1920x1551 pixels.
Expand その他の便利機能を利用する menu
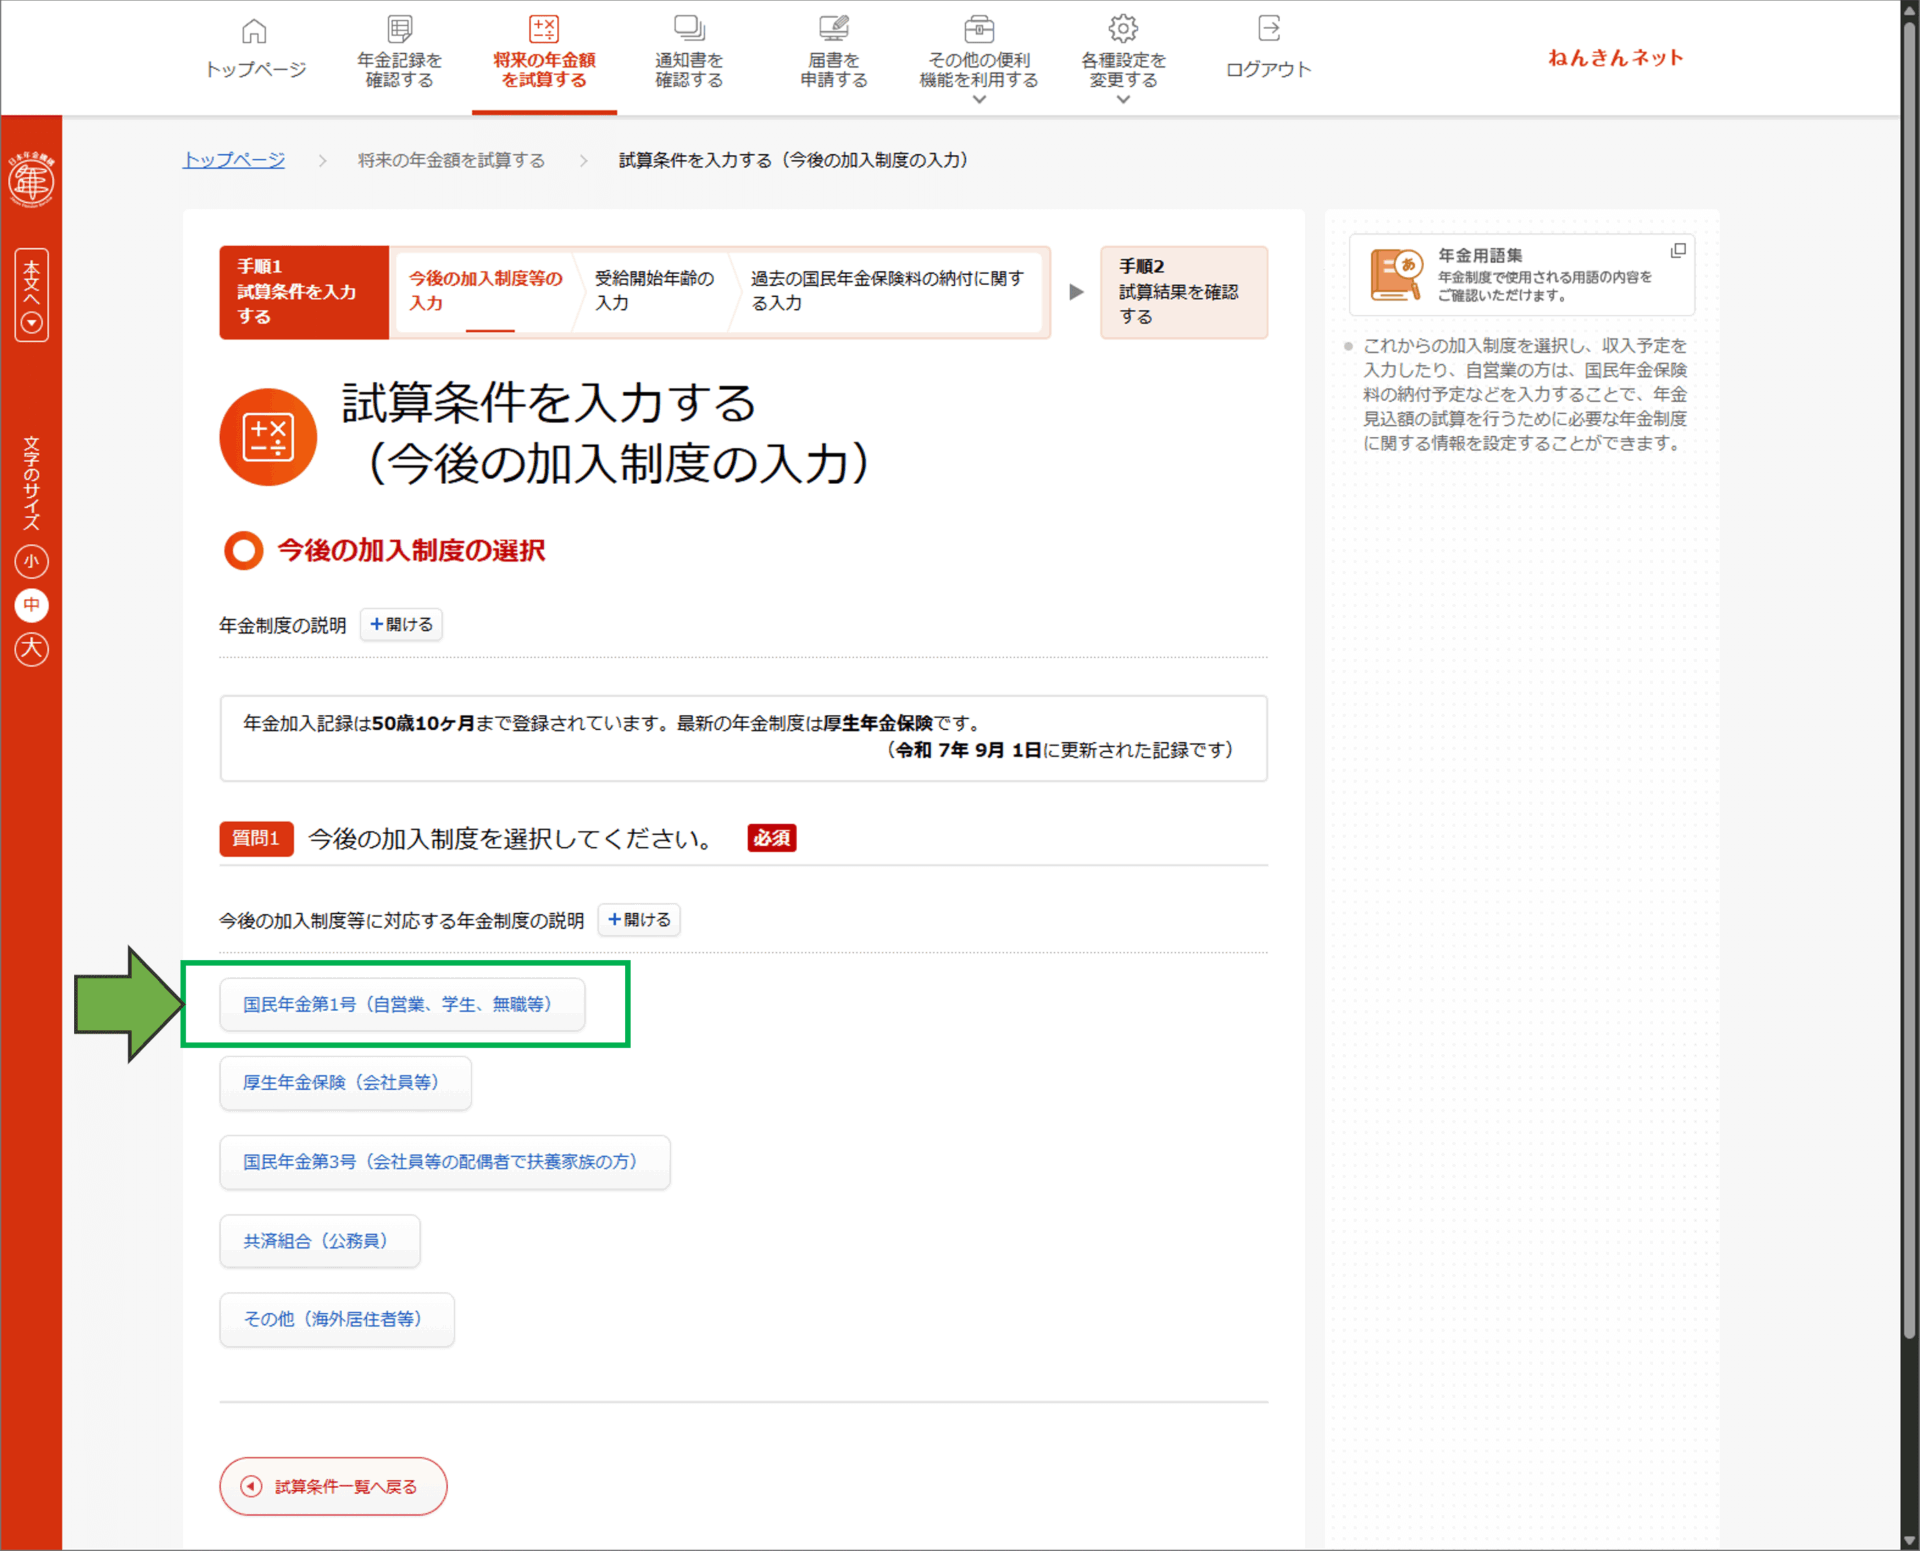(978, 70)
